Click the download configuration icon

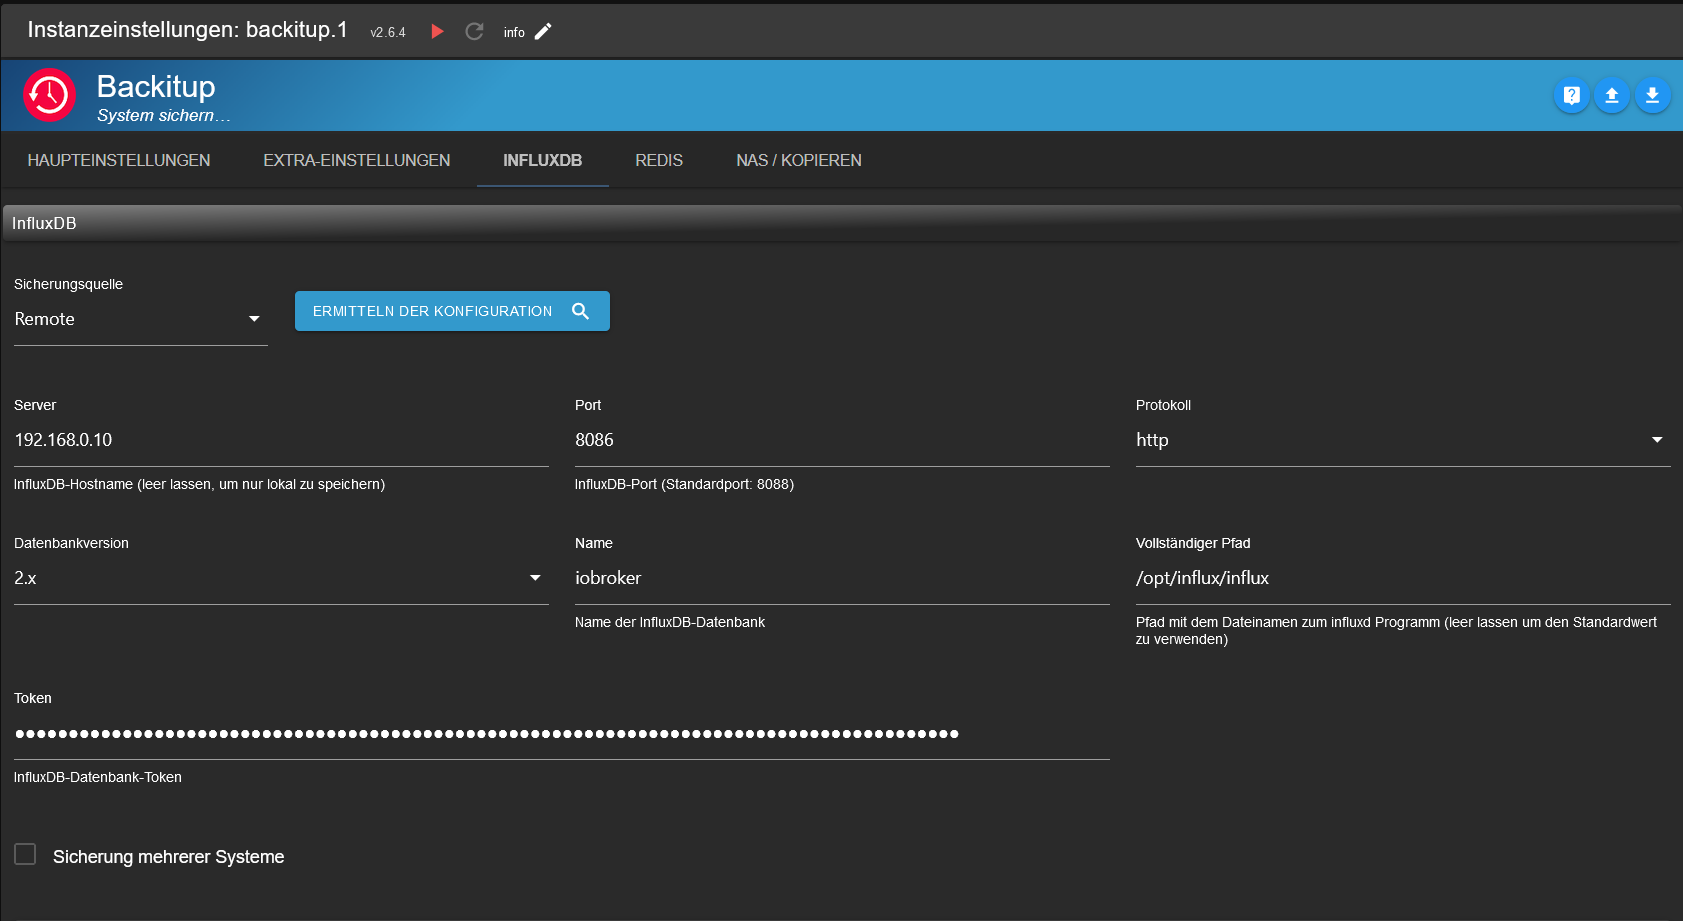tap(1652, 95)
